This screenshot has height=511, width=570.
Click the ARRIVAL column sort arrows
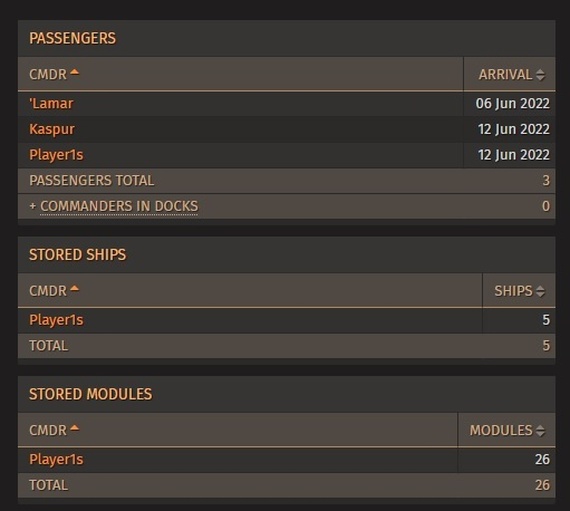tap(540, 75)
